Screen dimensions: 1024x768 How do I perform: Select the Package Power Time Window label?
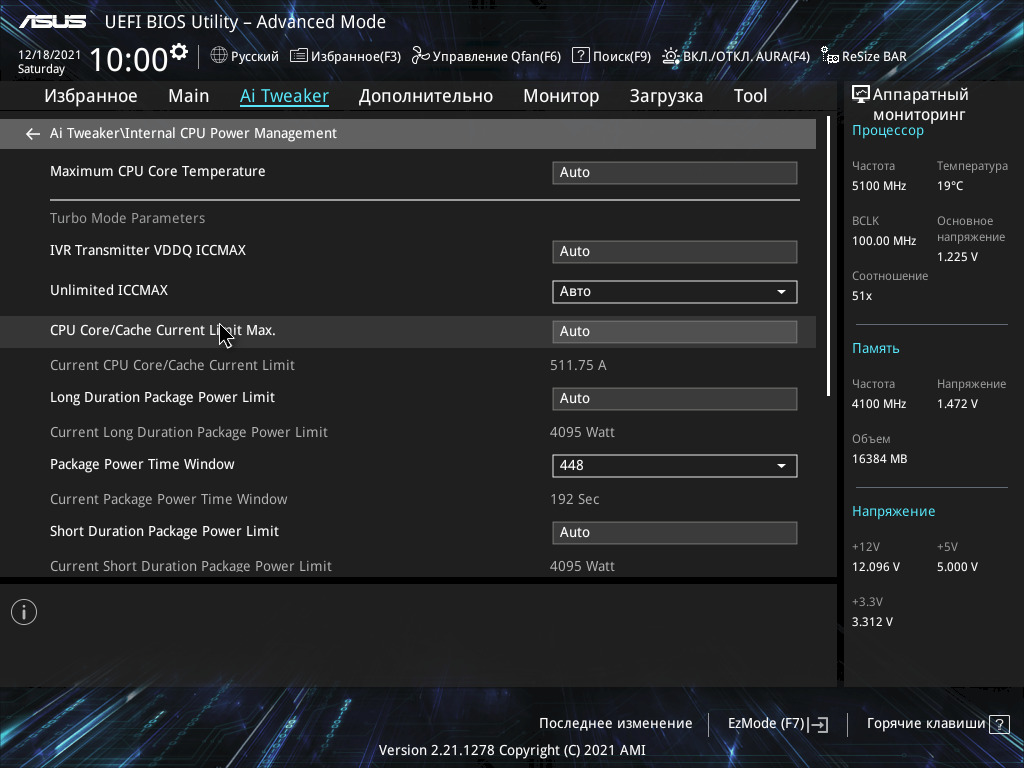pyautogui.click(x=142, y=464)
